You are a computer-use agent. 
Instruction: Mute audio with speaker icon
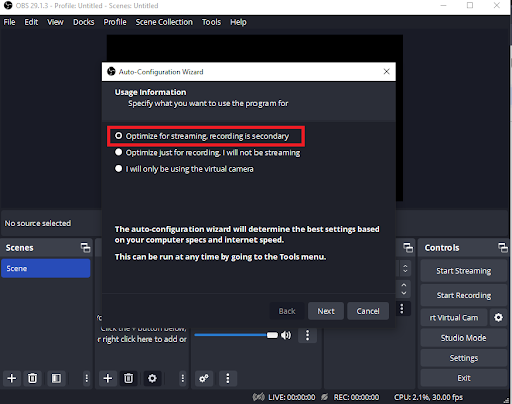tap(286, 335)
